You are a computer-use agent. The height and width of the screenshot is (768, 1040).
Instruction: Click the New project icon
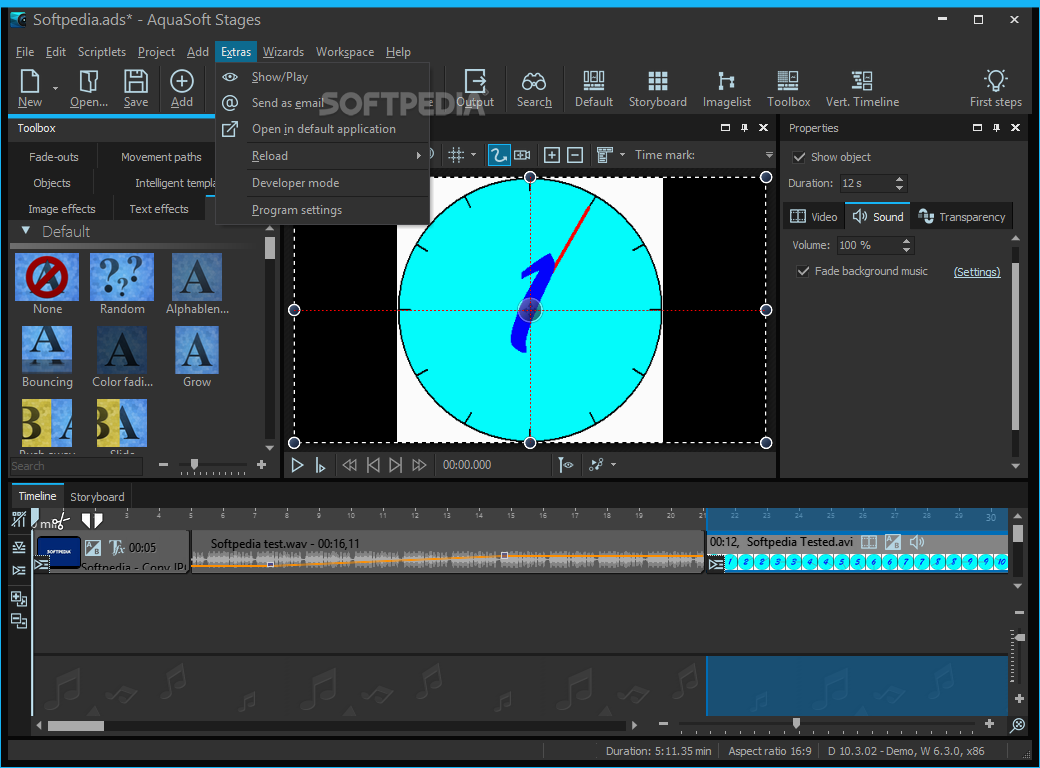pyautogui.click(x=30, y=82)
